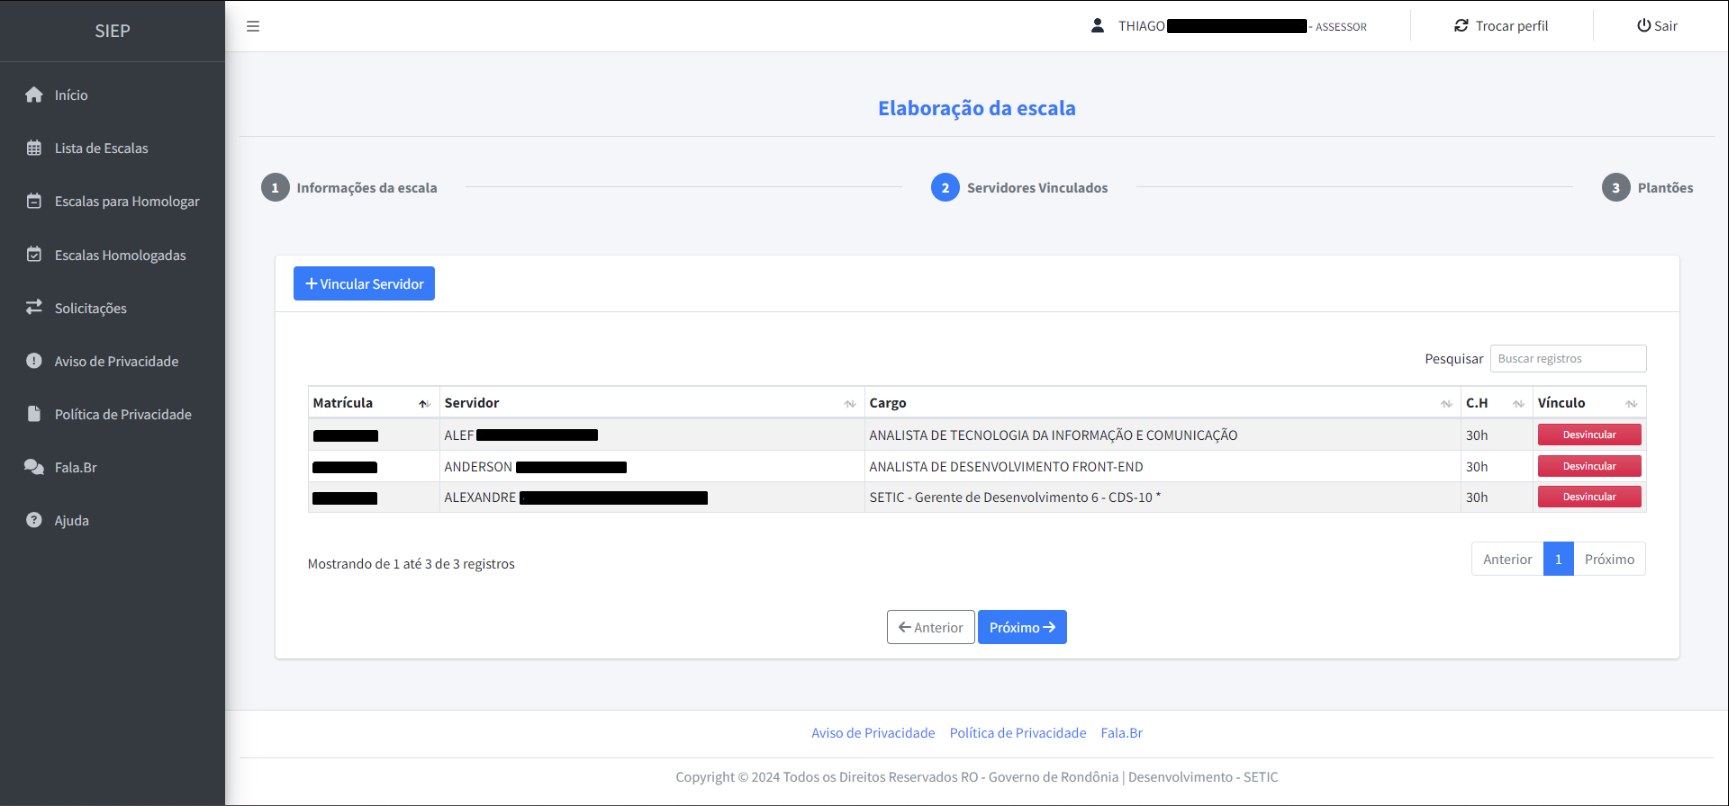This screenshot has width=1729, height=806.
Task: Sort table by Matrícula column arrow
Action: (x=424, y=404)
